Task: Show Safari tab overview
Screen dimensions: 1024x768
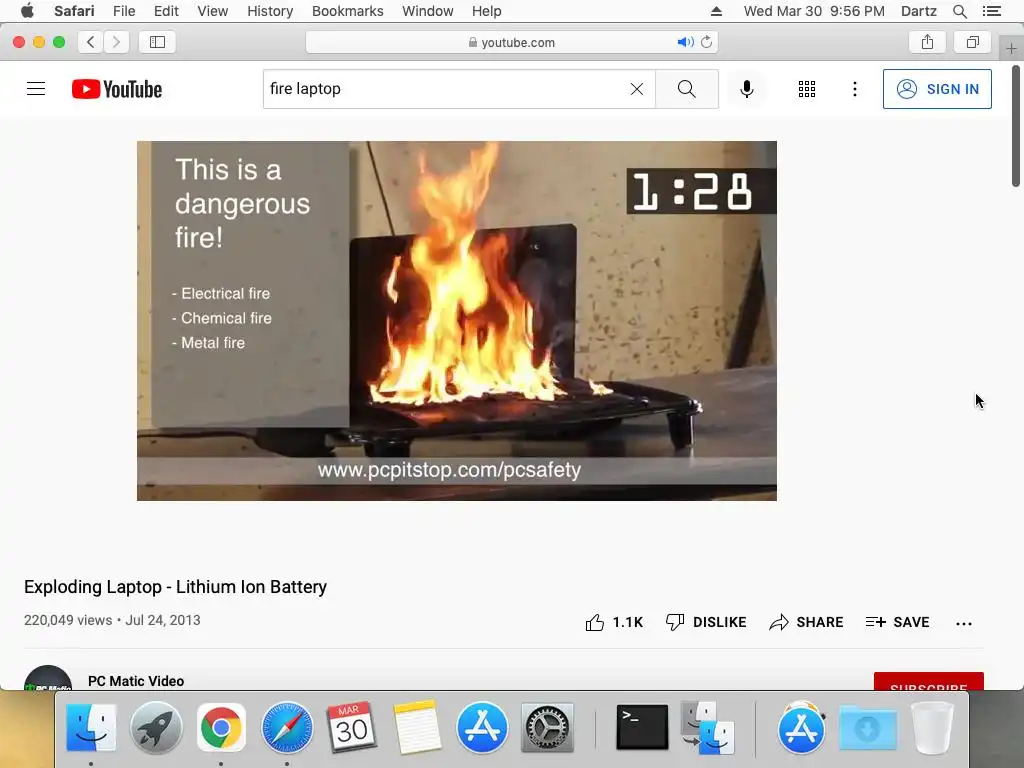Action: (972, 42)
